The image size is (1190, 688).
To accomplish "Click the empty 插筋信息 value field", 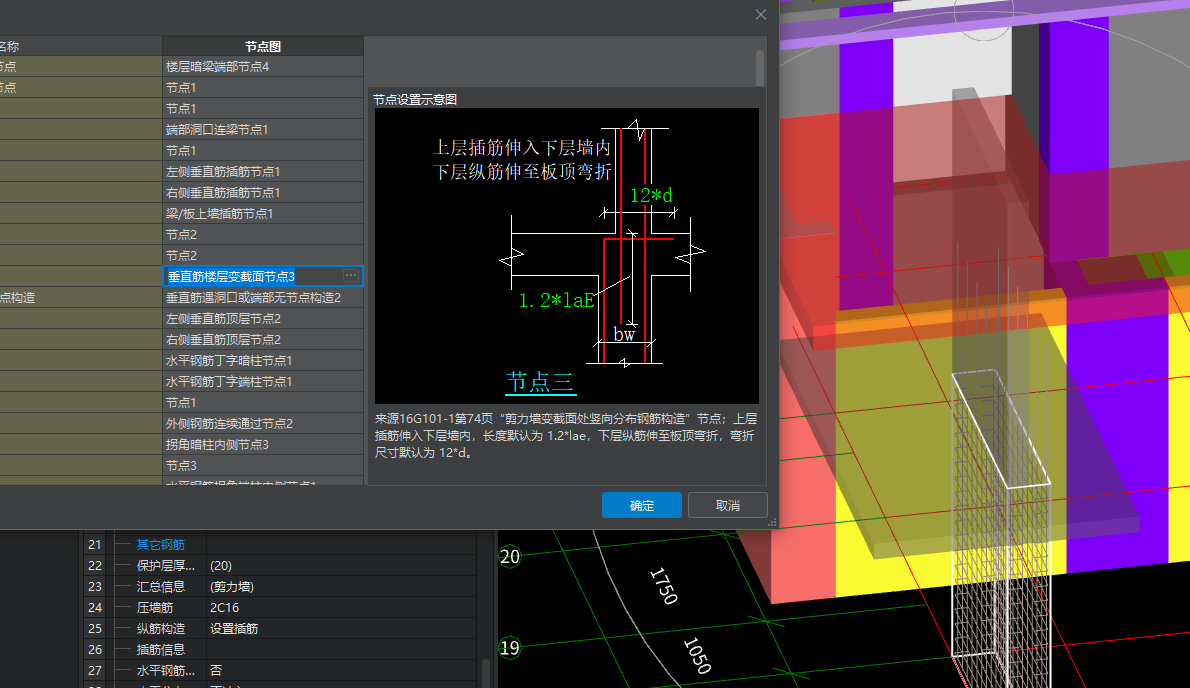I will point(342,649).
